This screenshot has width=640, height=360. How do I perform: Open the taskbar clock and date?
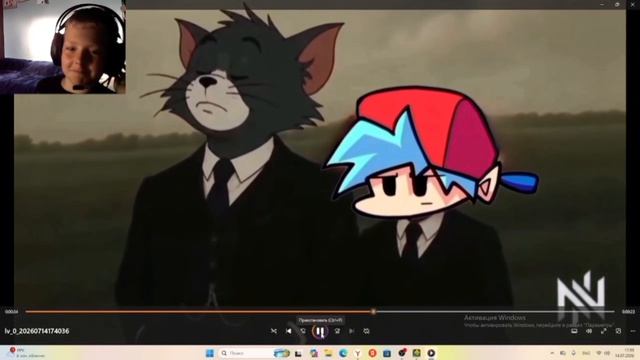click(x=626, y=353)
